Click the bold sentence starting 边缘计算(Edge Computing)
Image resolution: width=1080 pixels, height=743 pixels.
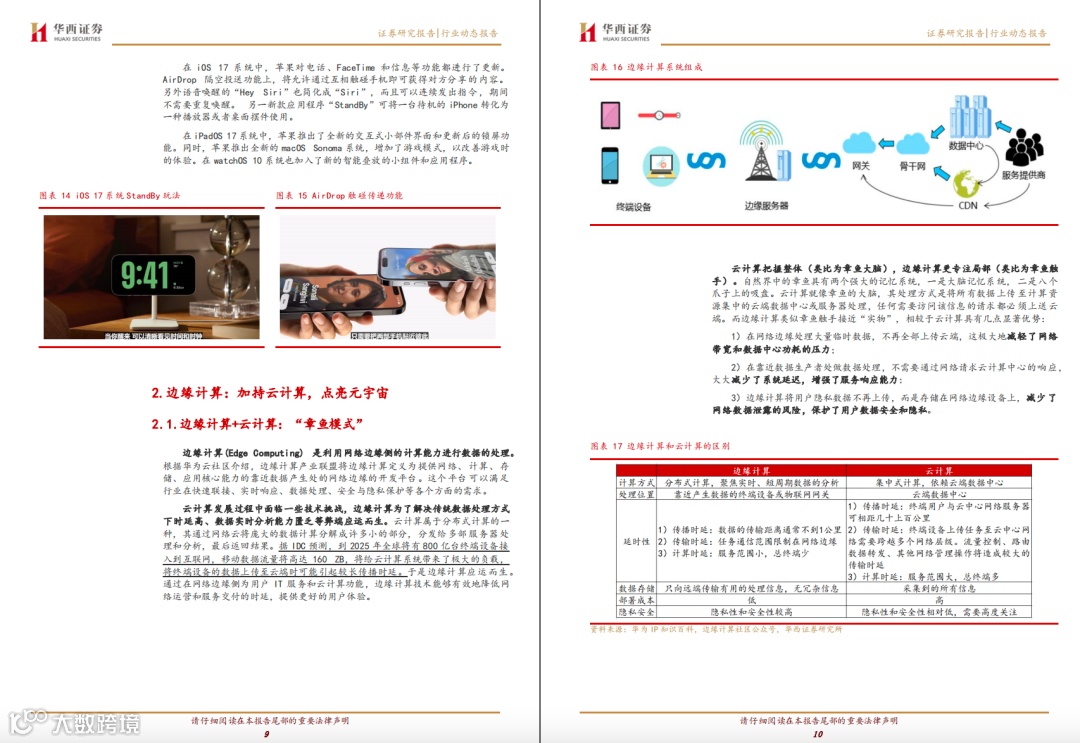pyautogui.click(x=349, y=453)
